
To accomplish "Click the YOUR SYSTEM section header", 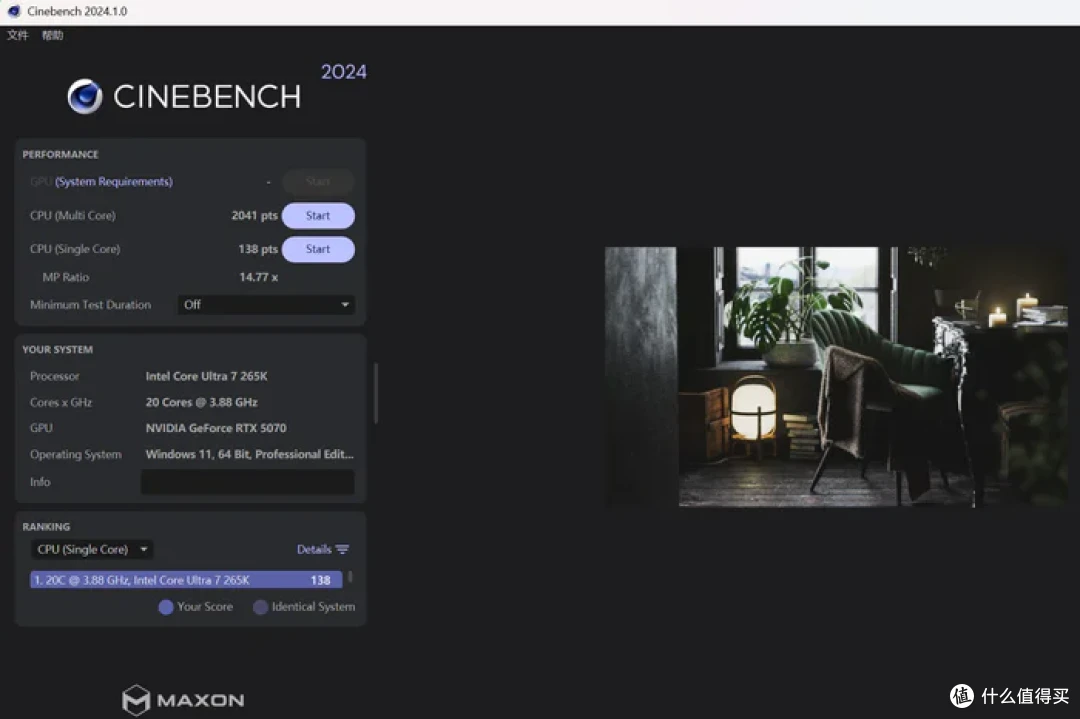I will (x=57, y=350).
